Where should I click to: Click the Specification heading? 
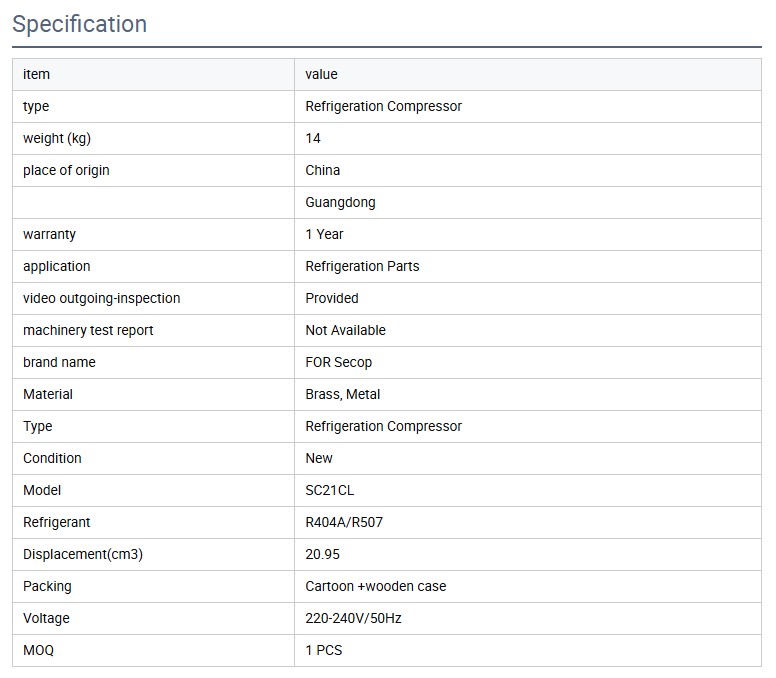point(80,24)
